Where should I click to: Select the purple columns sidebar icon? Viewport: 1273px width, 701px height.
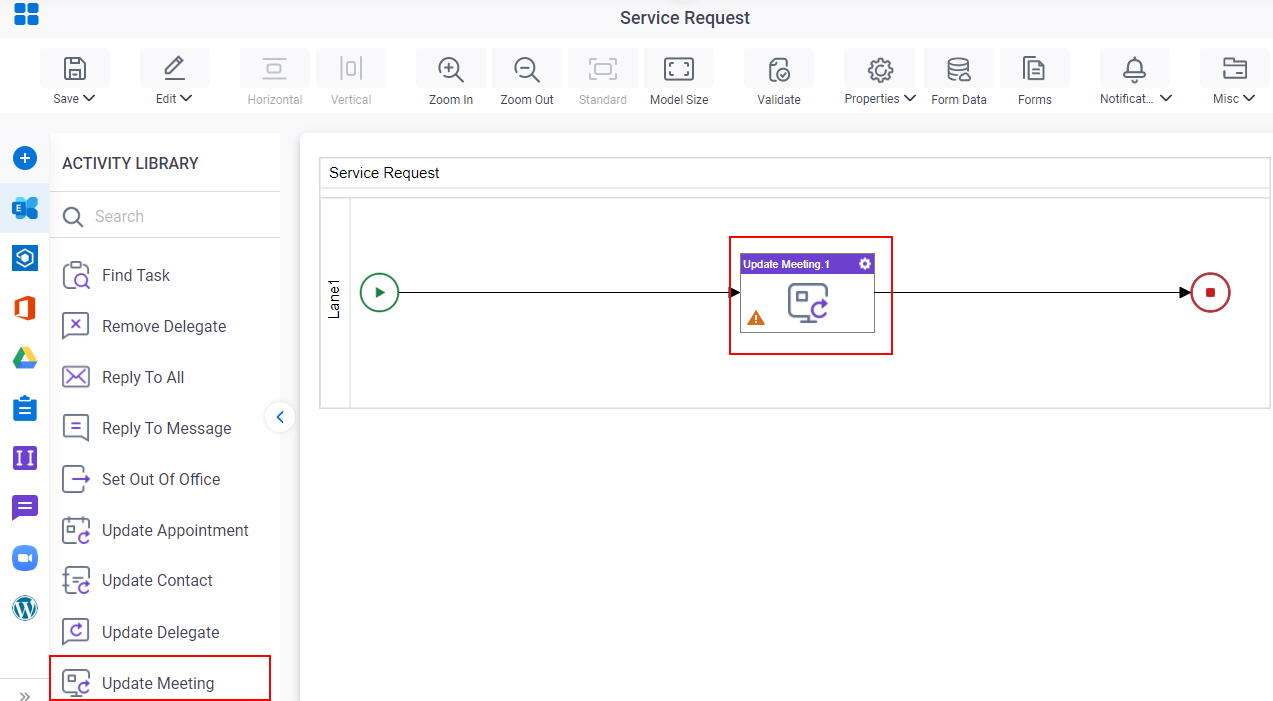(25, 458)
